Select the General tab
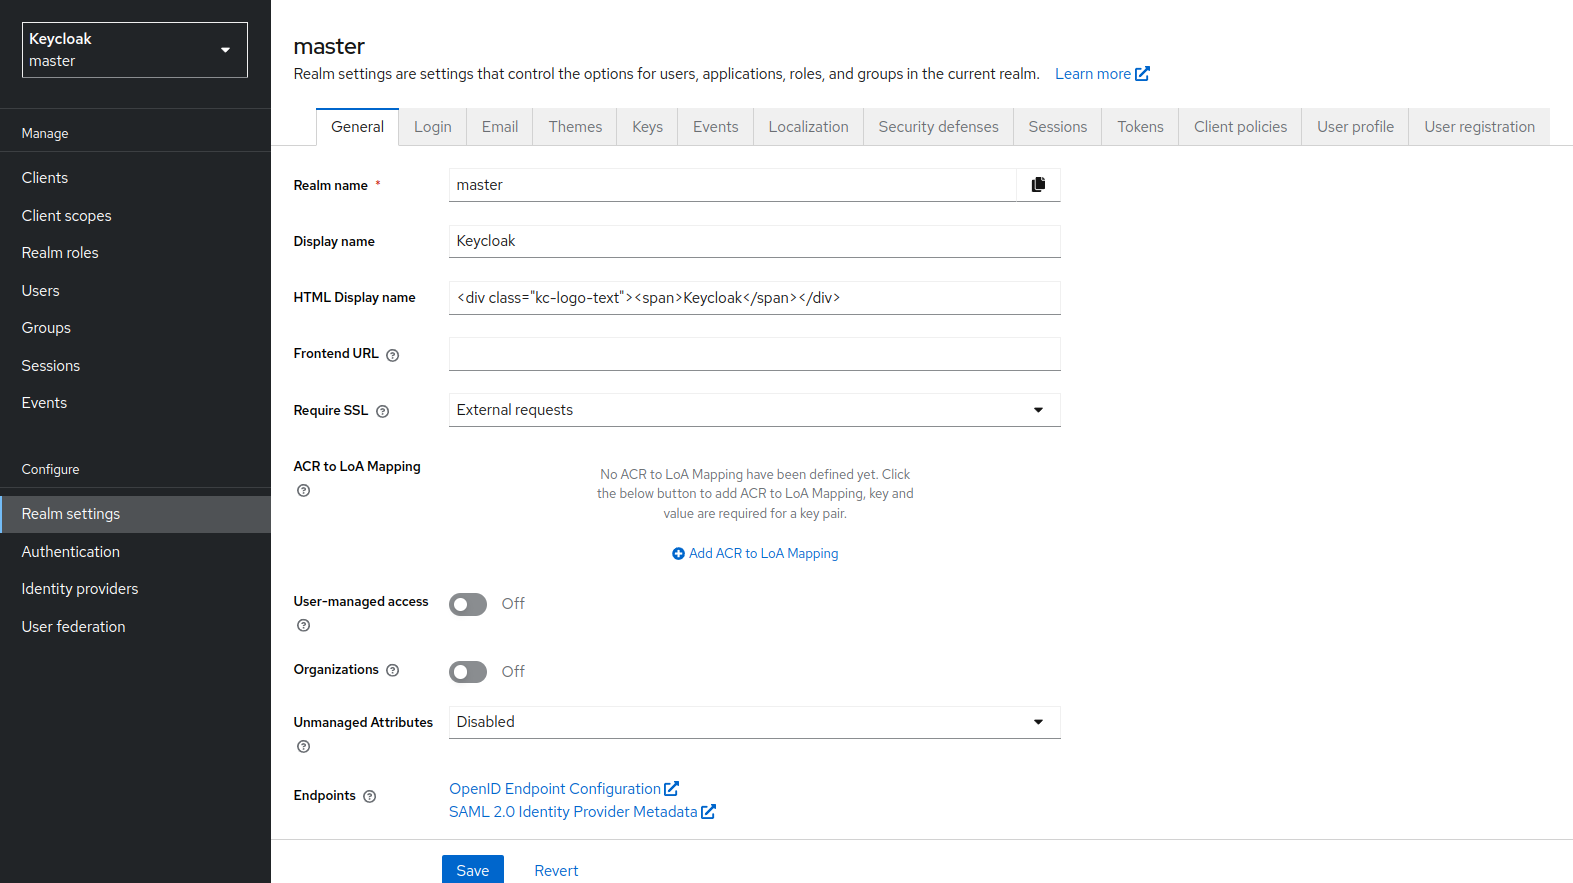The image size is (1573, 883). coord(358,127)
